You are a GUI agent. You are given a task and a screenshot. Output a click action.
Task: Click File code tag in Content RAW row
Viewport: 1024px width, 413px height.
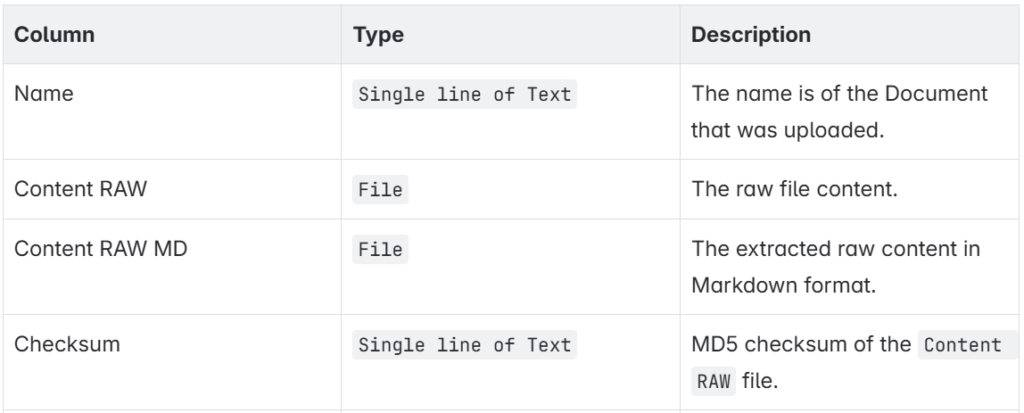(x=380, y=190)
